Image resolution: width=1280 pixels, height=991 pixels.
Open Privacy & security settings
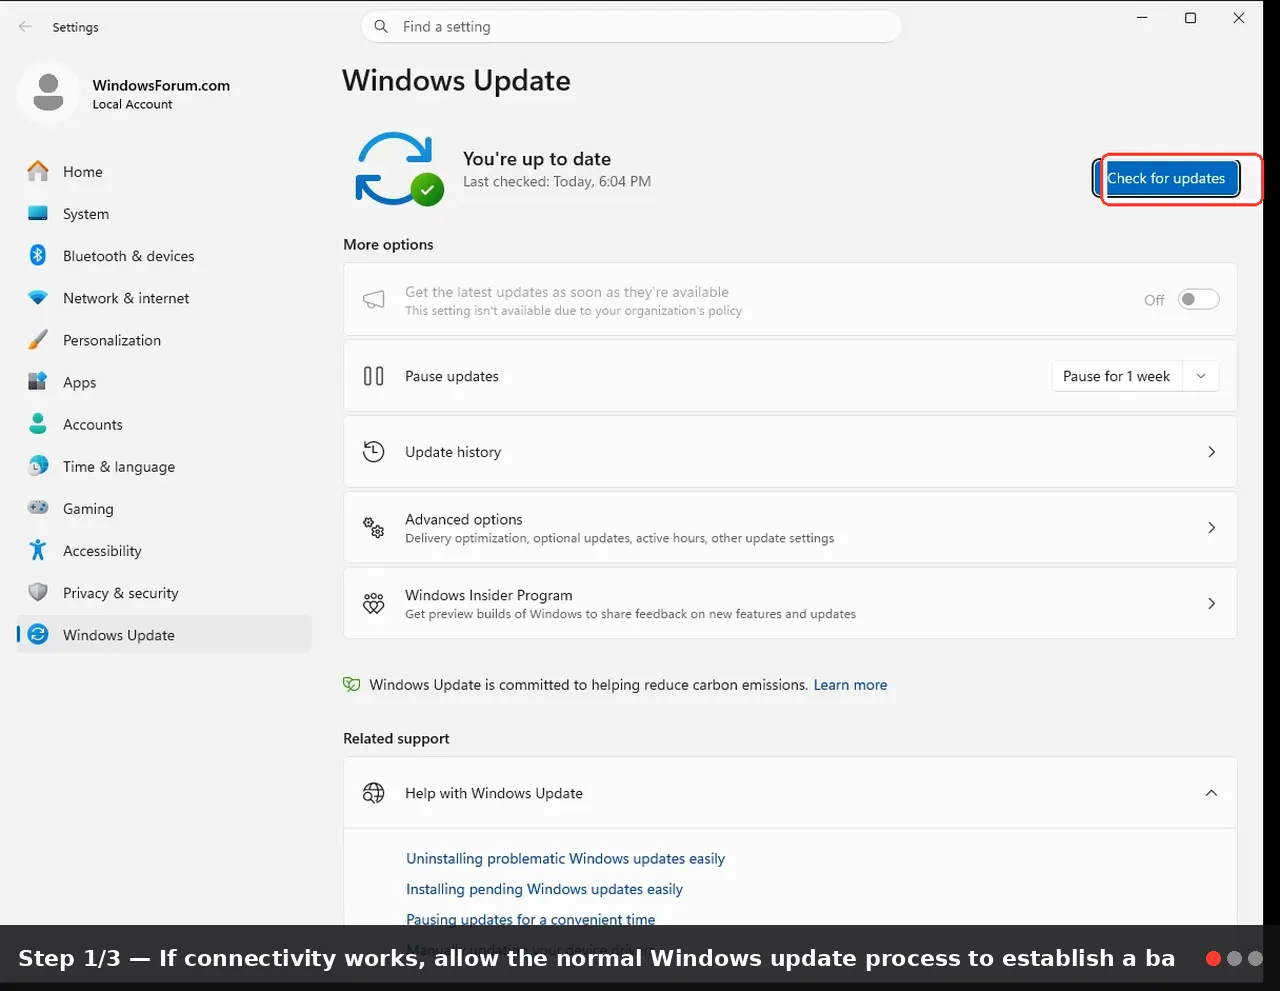point(164,592)
